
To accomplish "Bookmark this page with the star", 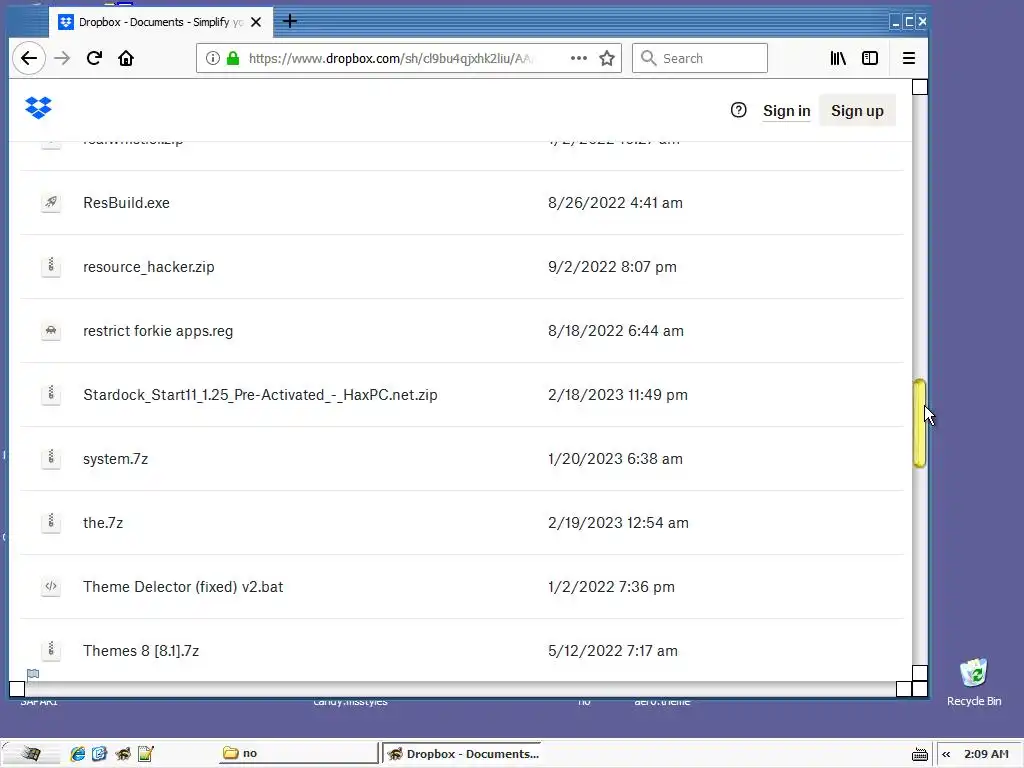I will pos(607,58).
